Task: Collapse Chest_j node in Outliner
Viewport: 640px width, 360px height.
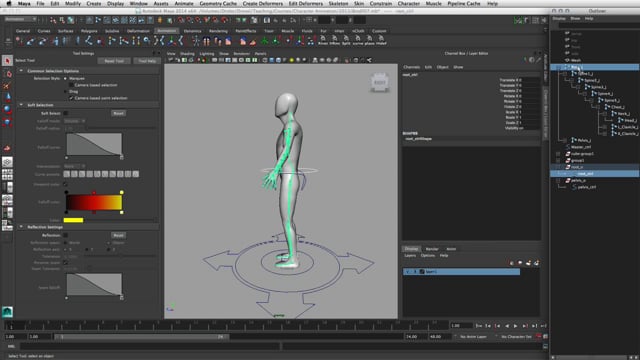Action: (598, 107)
